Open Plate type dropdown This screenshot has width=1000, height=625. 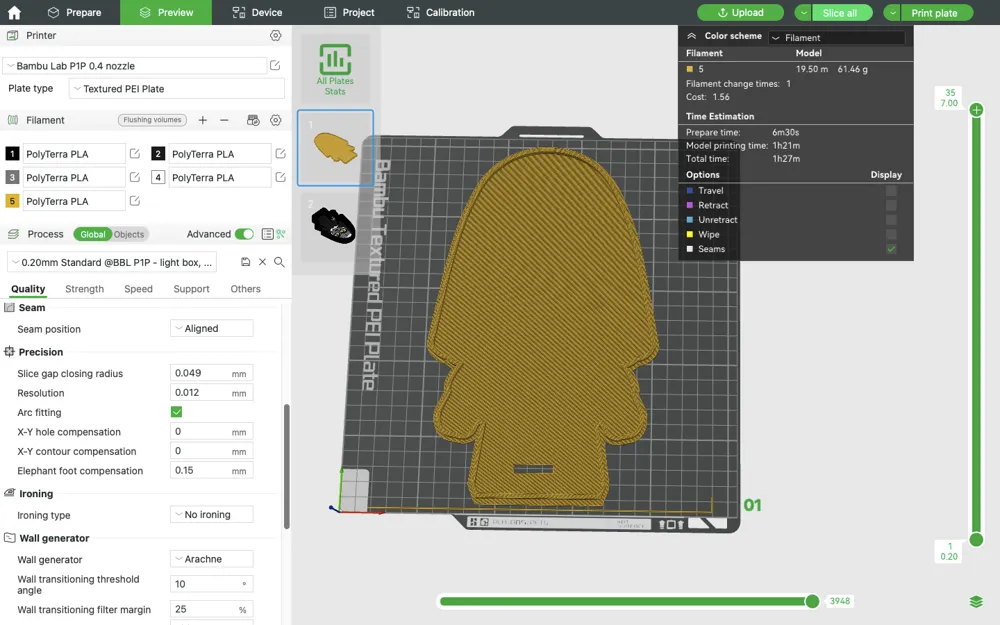177,89
